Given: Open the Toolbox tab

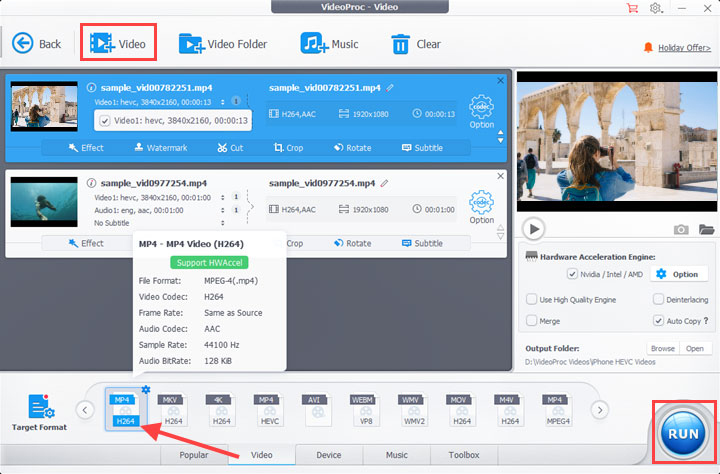Looking at the screenshot, I should coord(464,455).
